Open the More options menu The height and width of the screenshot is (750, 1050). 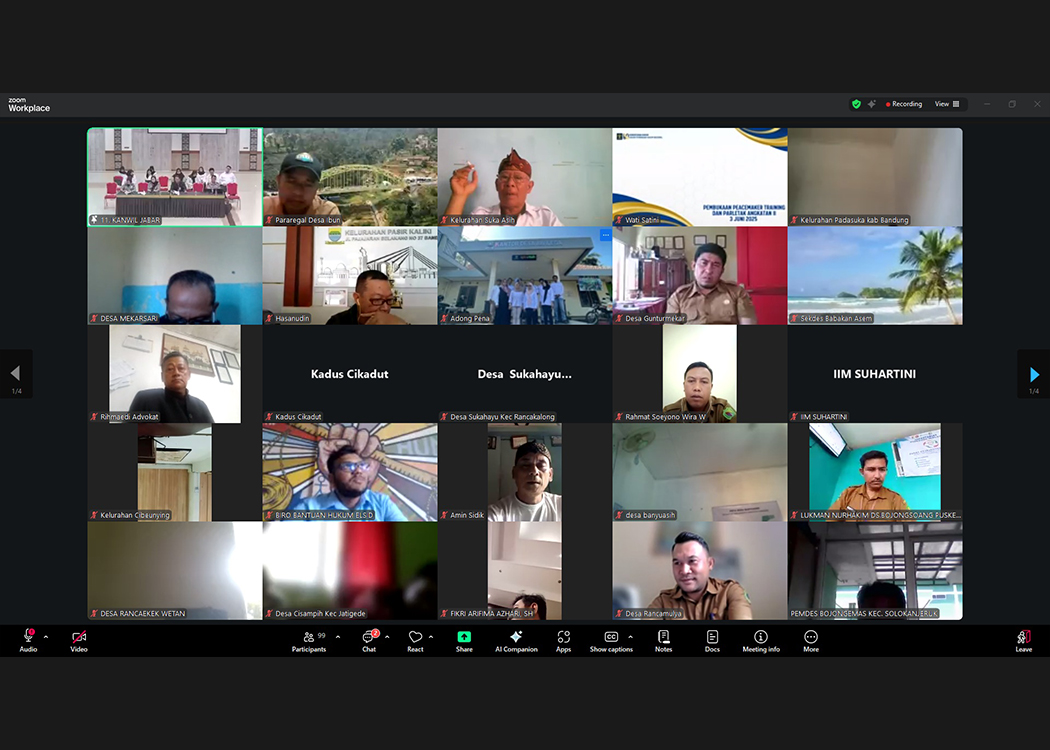coord(810,641)
